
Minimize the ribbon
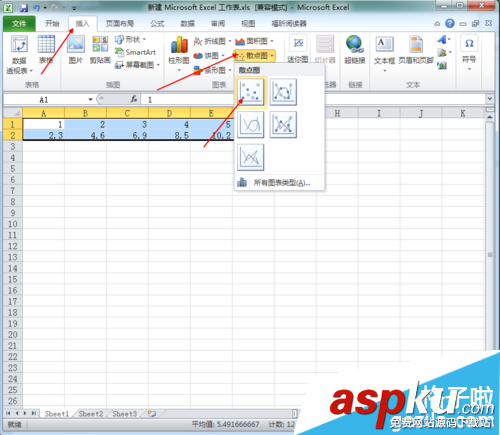pos(437,24)
